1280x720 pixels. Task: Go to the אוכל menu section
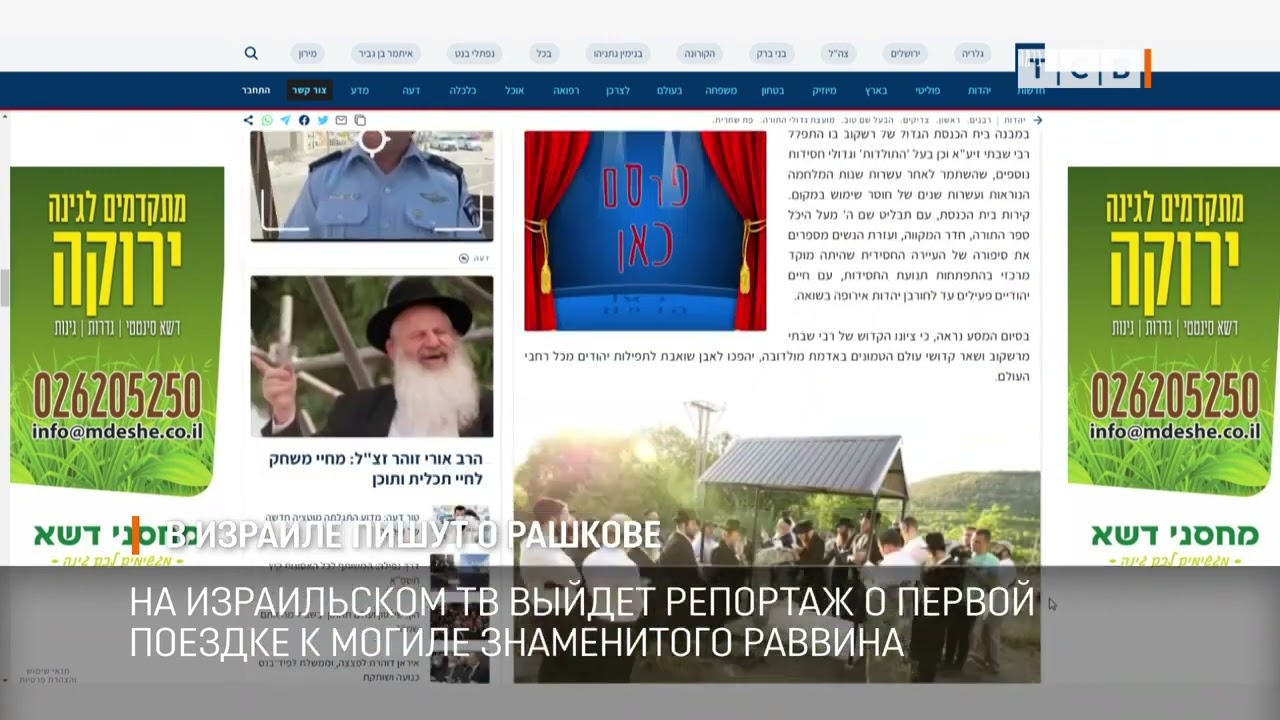click(x=514, y=90)
